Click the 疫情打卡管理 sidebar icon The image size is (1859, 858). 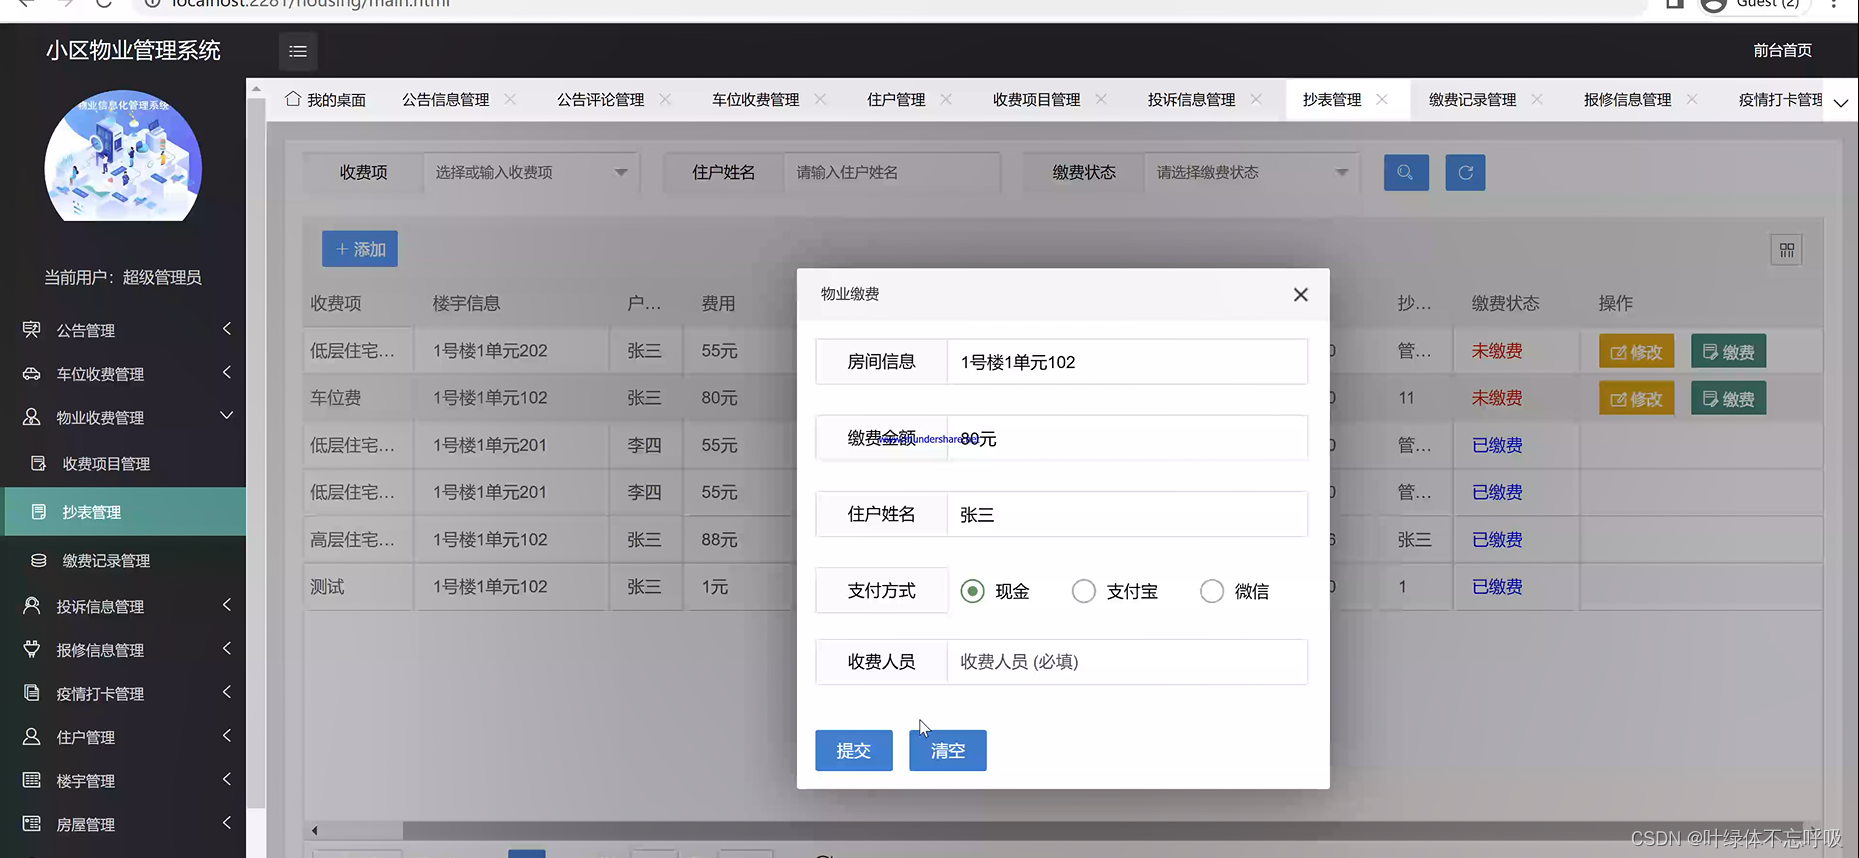click(32, 693)
